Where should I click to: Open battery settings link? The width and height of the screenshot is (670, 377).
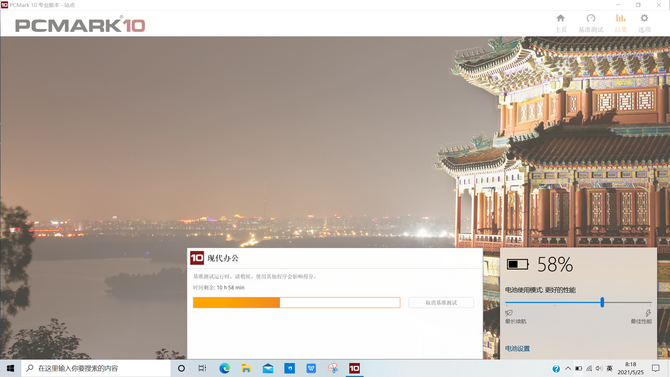(517, 349)
